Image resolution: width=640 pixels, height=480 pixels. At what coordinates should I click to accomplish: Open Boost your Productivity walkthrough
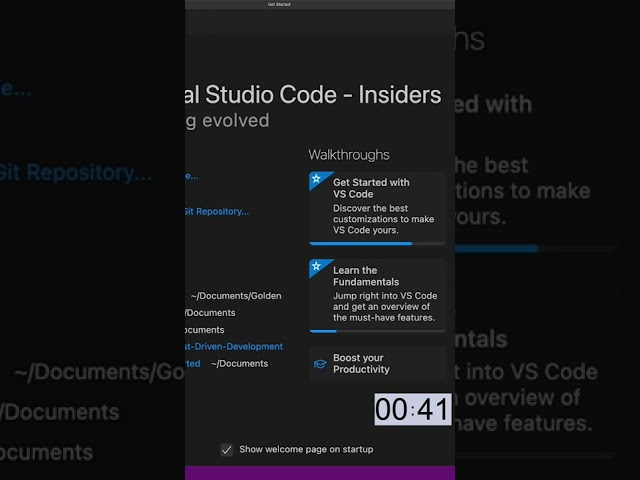tap(377, 364)
